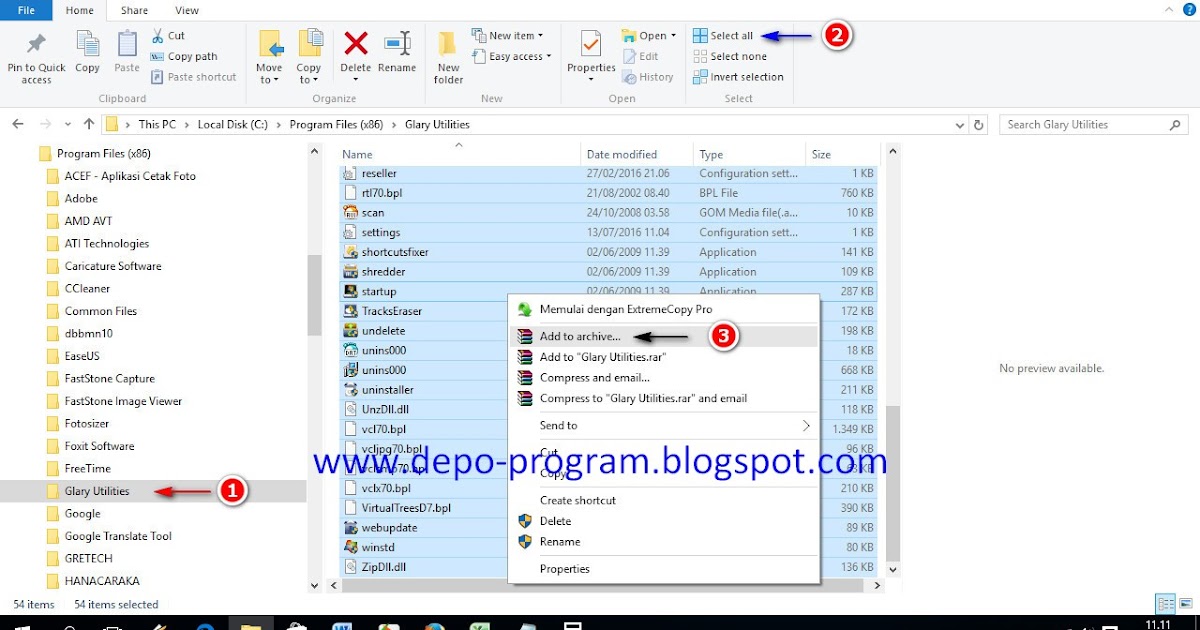Click Select none in the ribbon
The image size is (1200, 630).
[x=730, y=56]
